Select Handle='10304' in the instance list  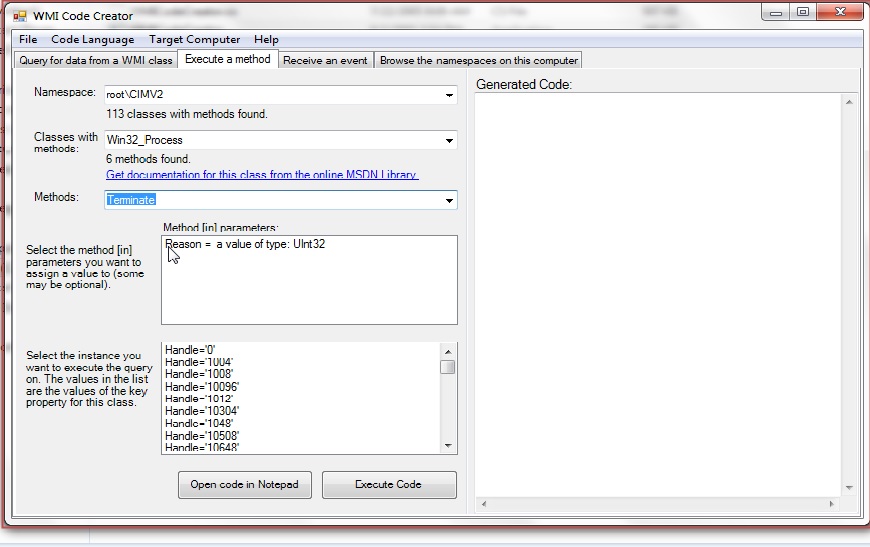coord(202,411)
